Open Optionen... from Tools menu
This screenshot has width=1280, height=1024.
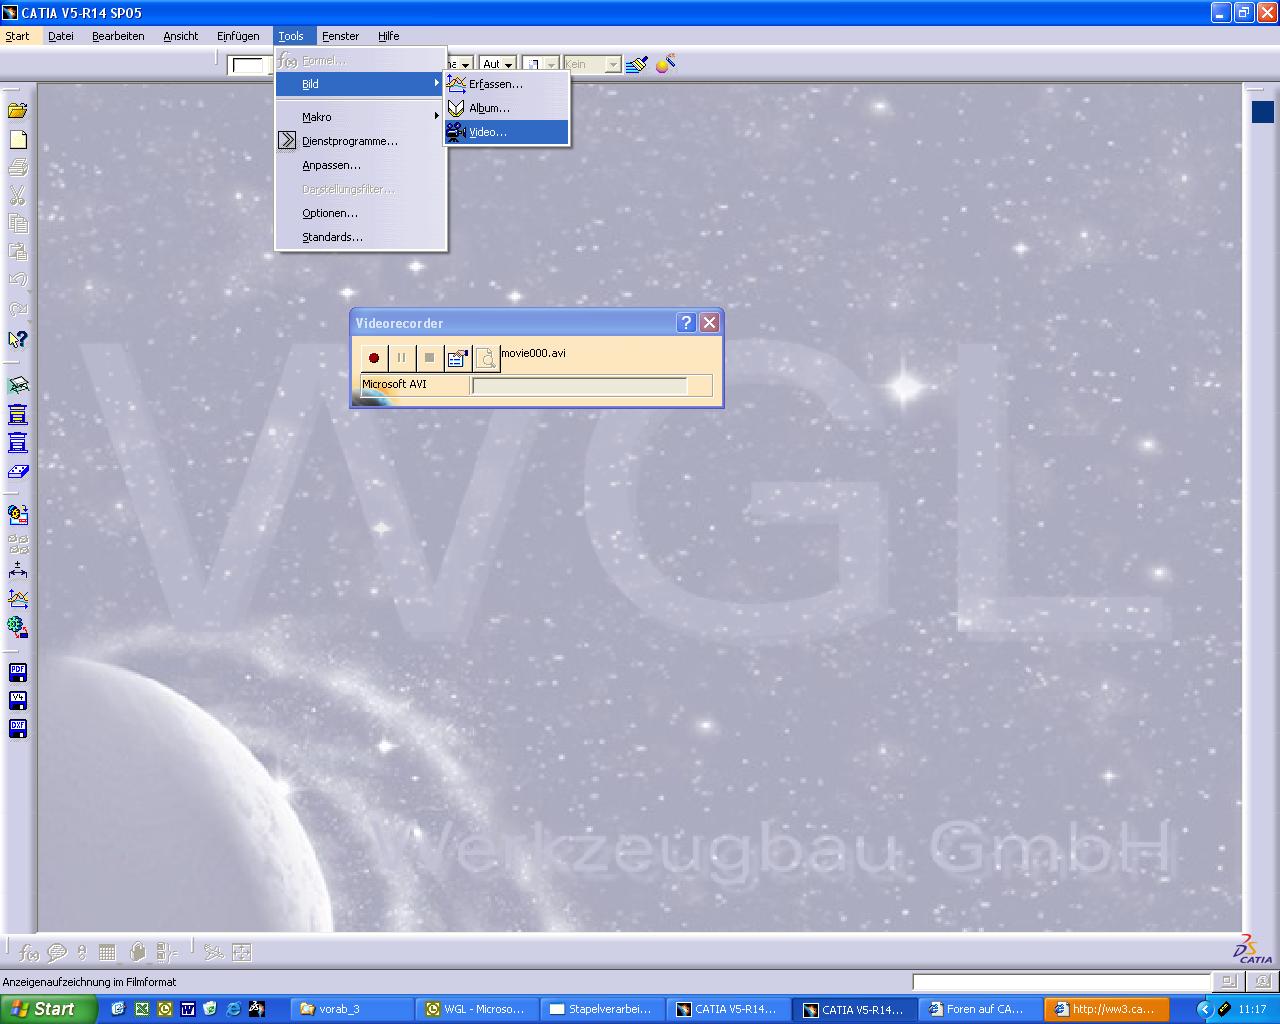360,213
